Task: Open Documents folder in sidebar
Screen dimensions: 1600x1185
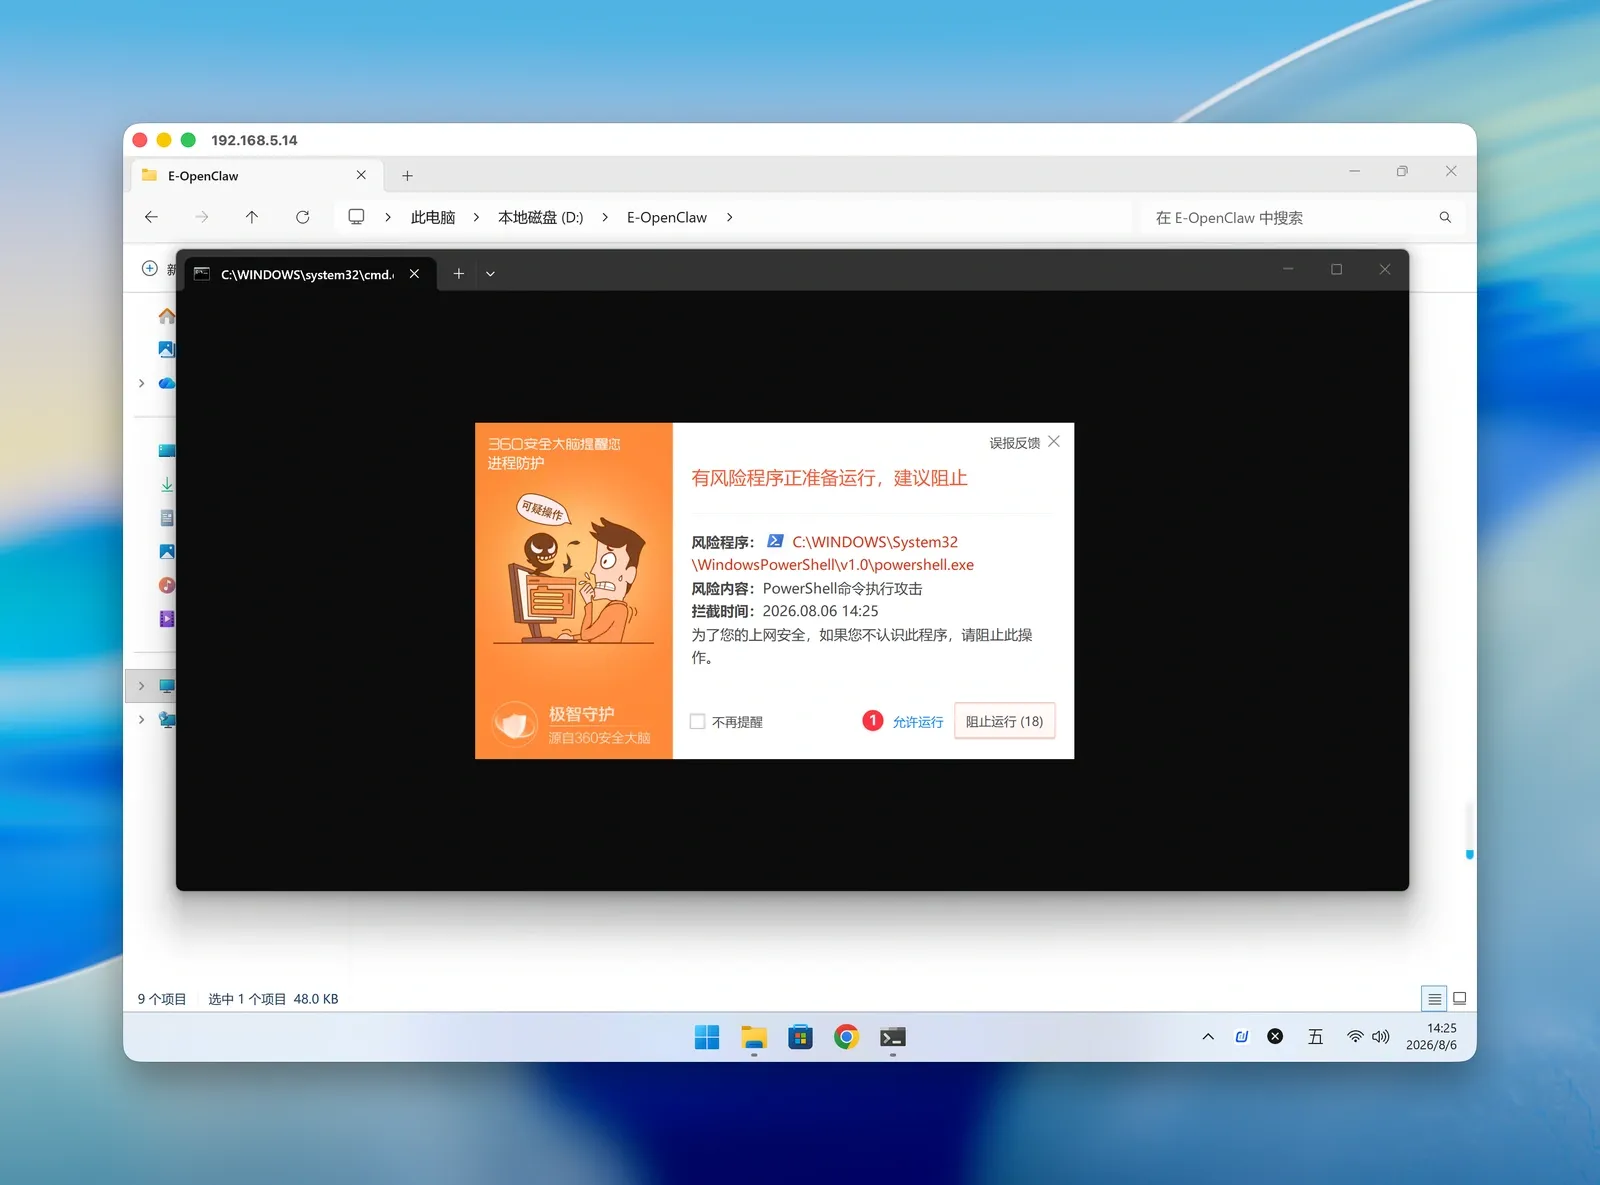Action: click(167, 518)
